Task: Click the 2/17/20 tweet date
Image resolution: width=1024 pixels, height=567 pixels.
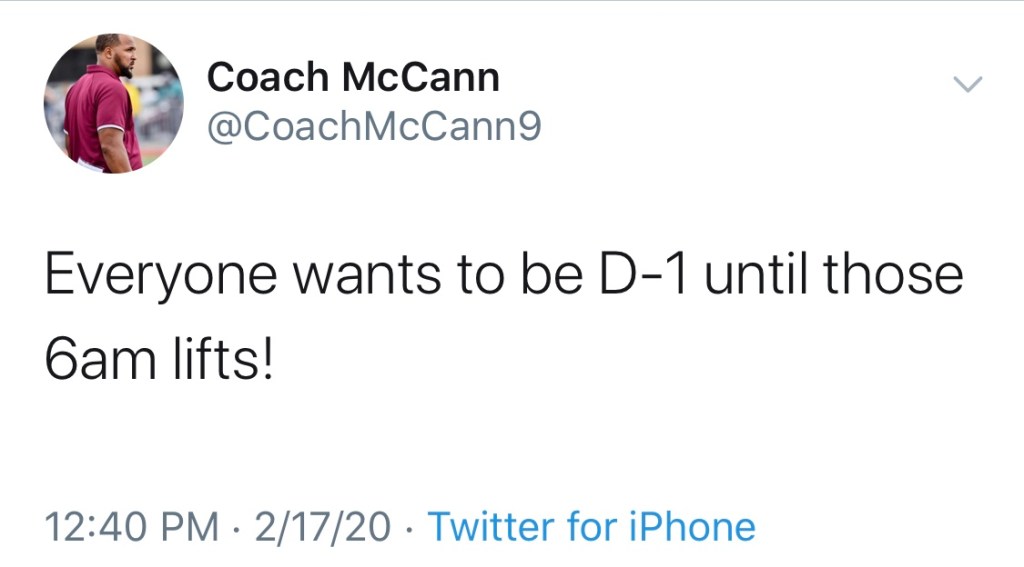Action: point(321,525)
